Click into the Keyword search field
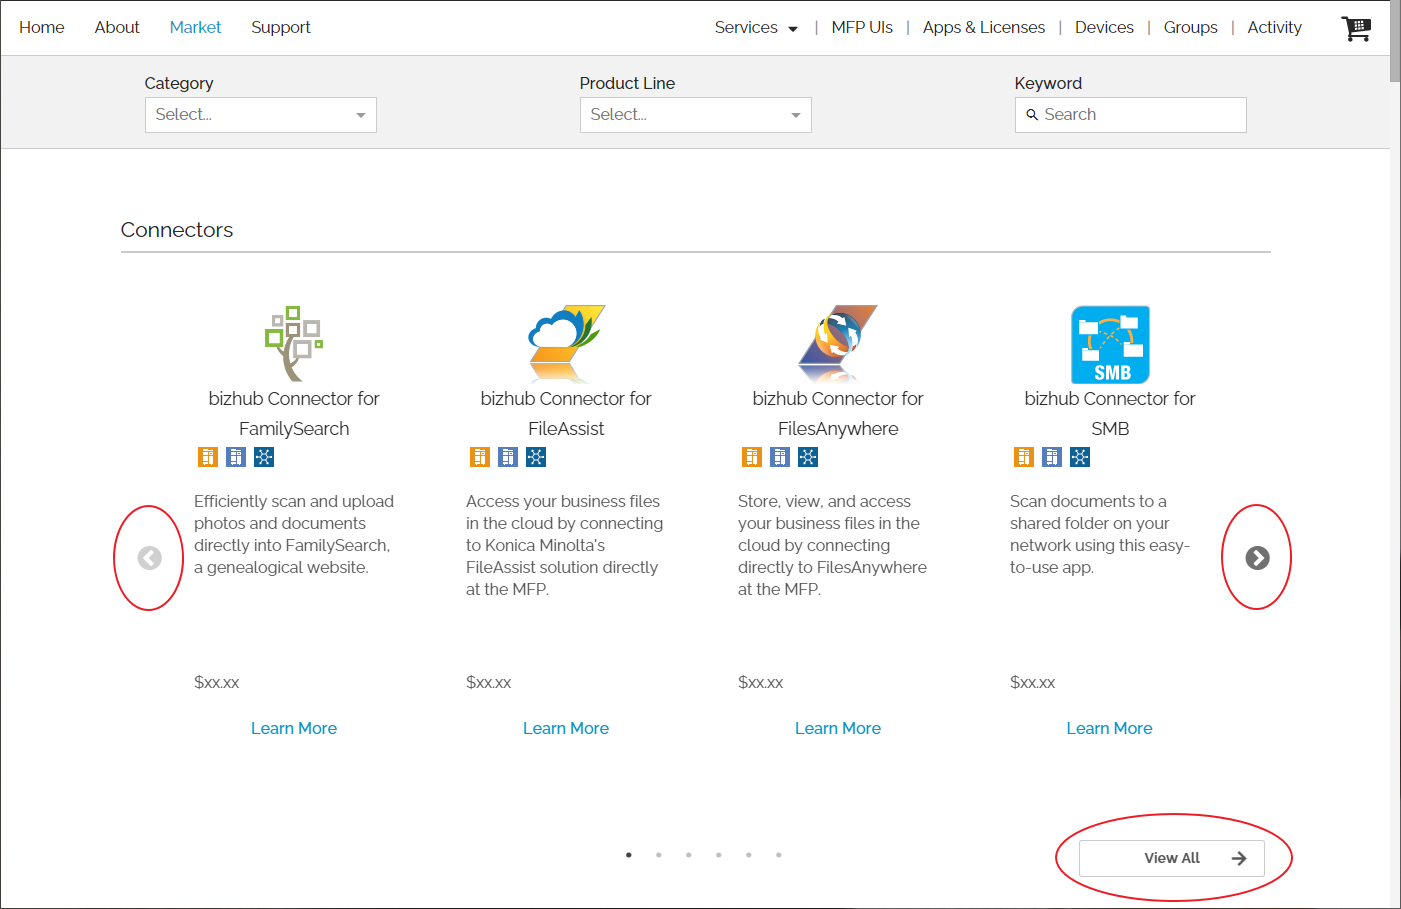 (1131, 115)
